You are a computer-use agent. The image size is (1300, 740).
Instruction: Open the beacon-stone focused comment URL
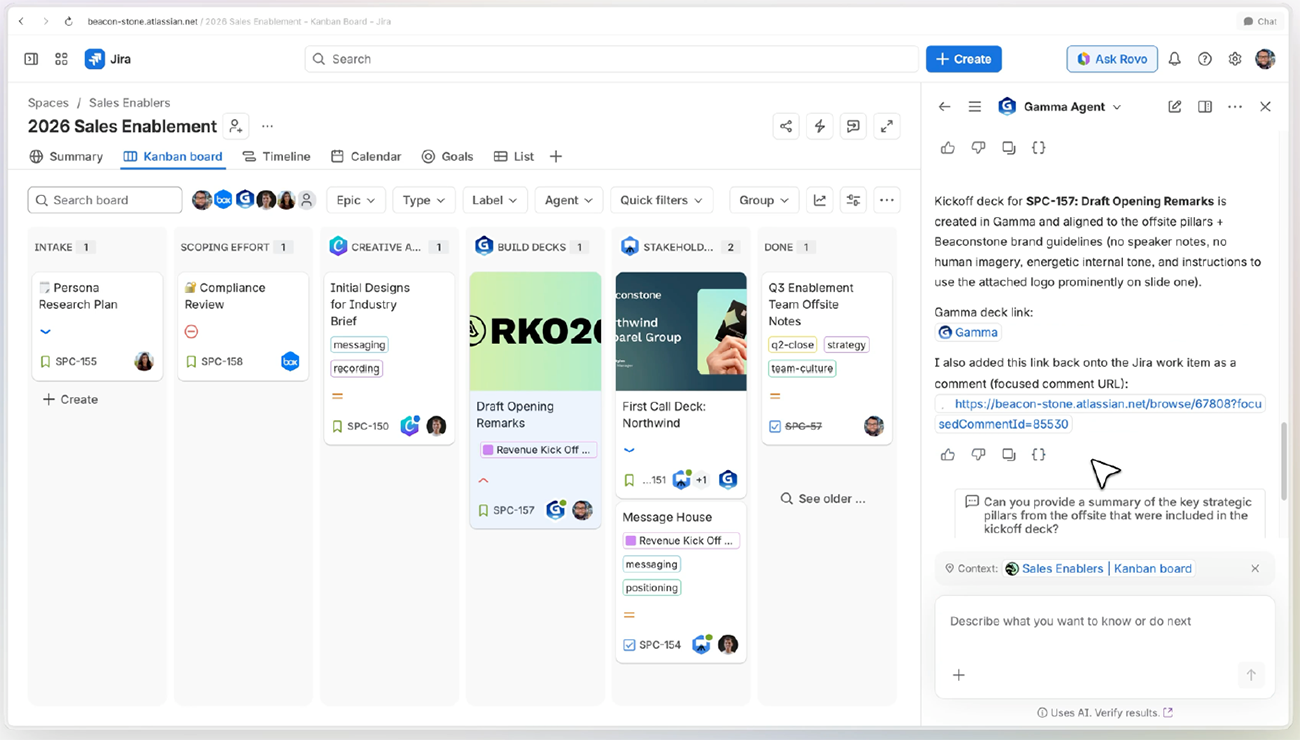point(1100,414)
